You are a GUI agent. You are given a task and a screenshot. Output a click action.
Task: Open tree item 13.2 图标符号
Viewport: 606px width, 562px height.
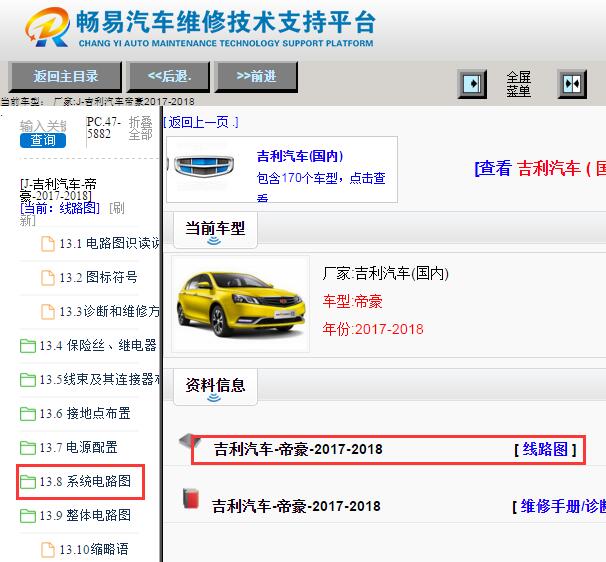click(x=99, y=277)
